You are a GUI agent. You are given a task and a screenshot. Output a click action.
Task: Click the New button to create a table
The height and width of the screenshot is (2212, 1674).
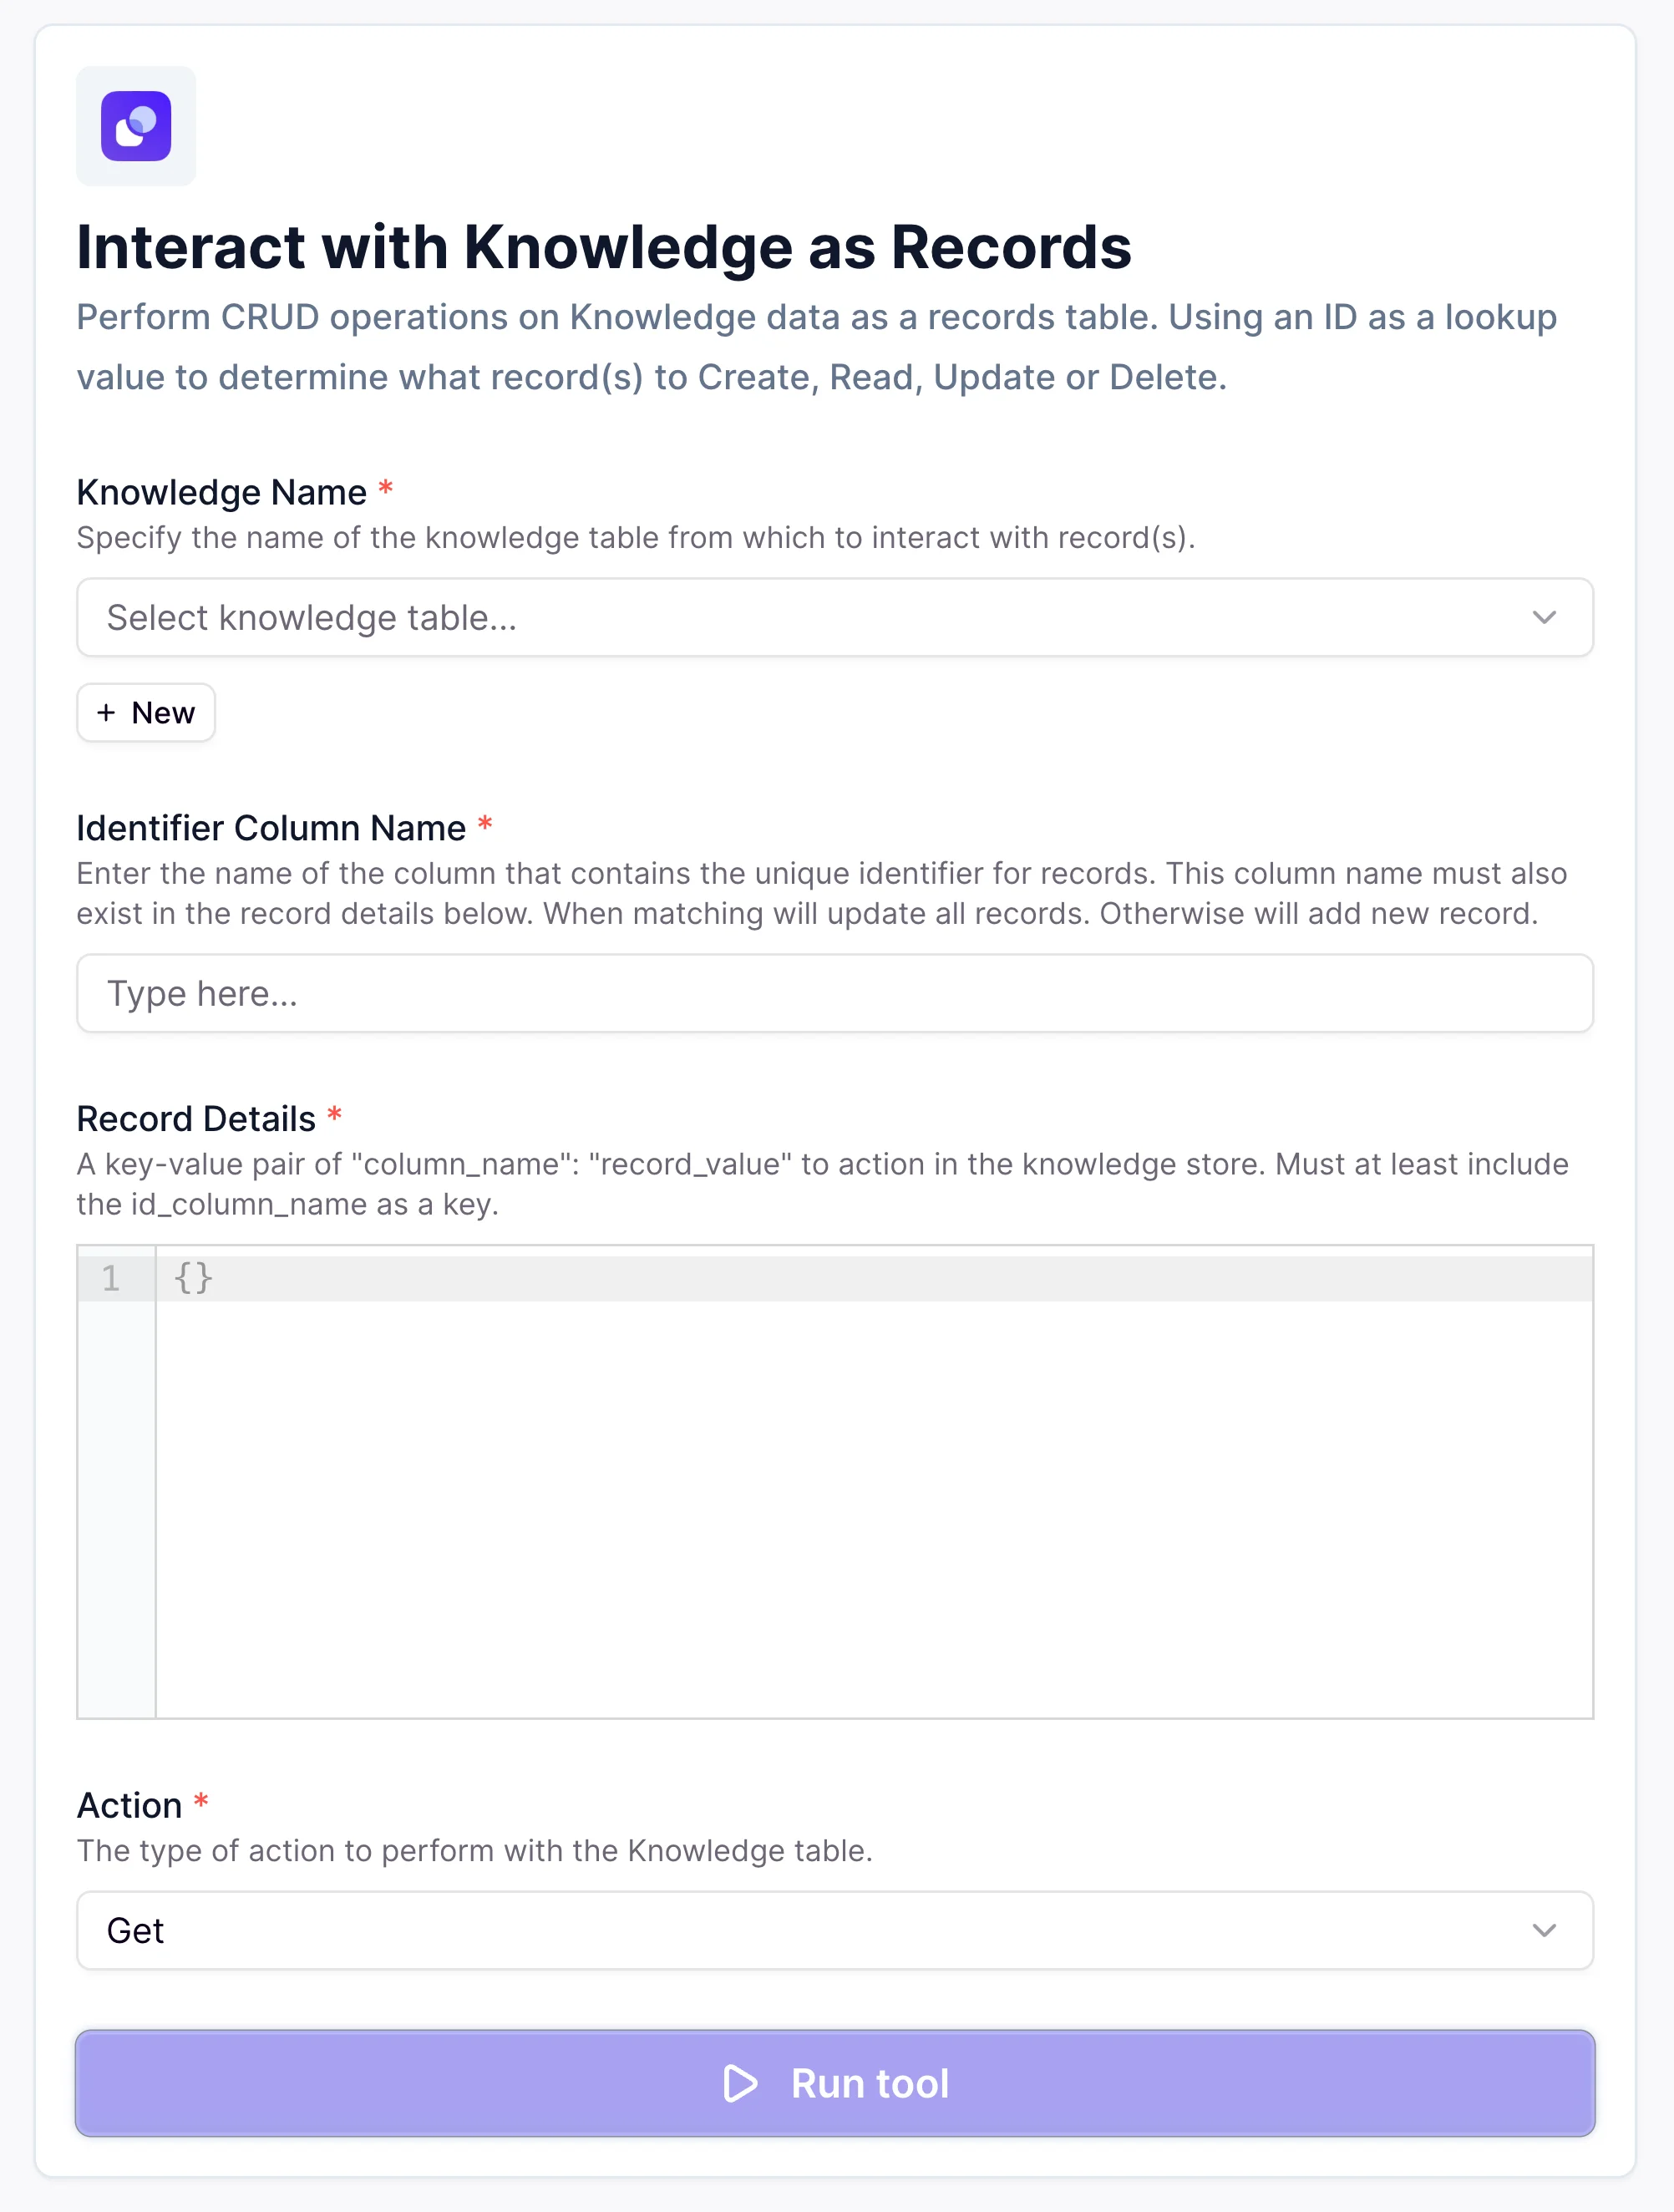coord(145,712)
